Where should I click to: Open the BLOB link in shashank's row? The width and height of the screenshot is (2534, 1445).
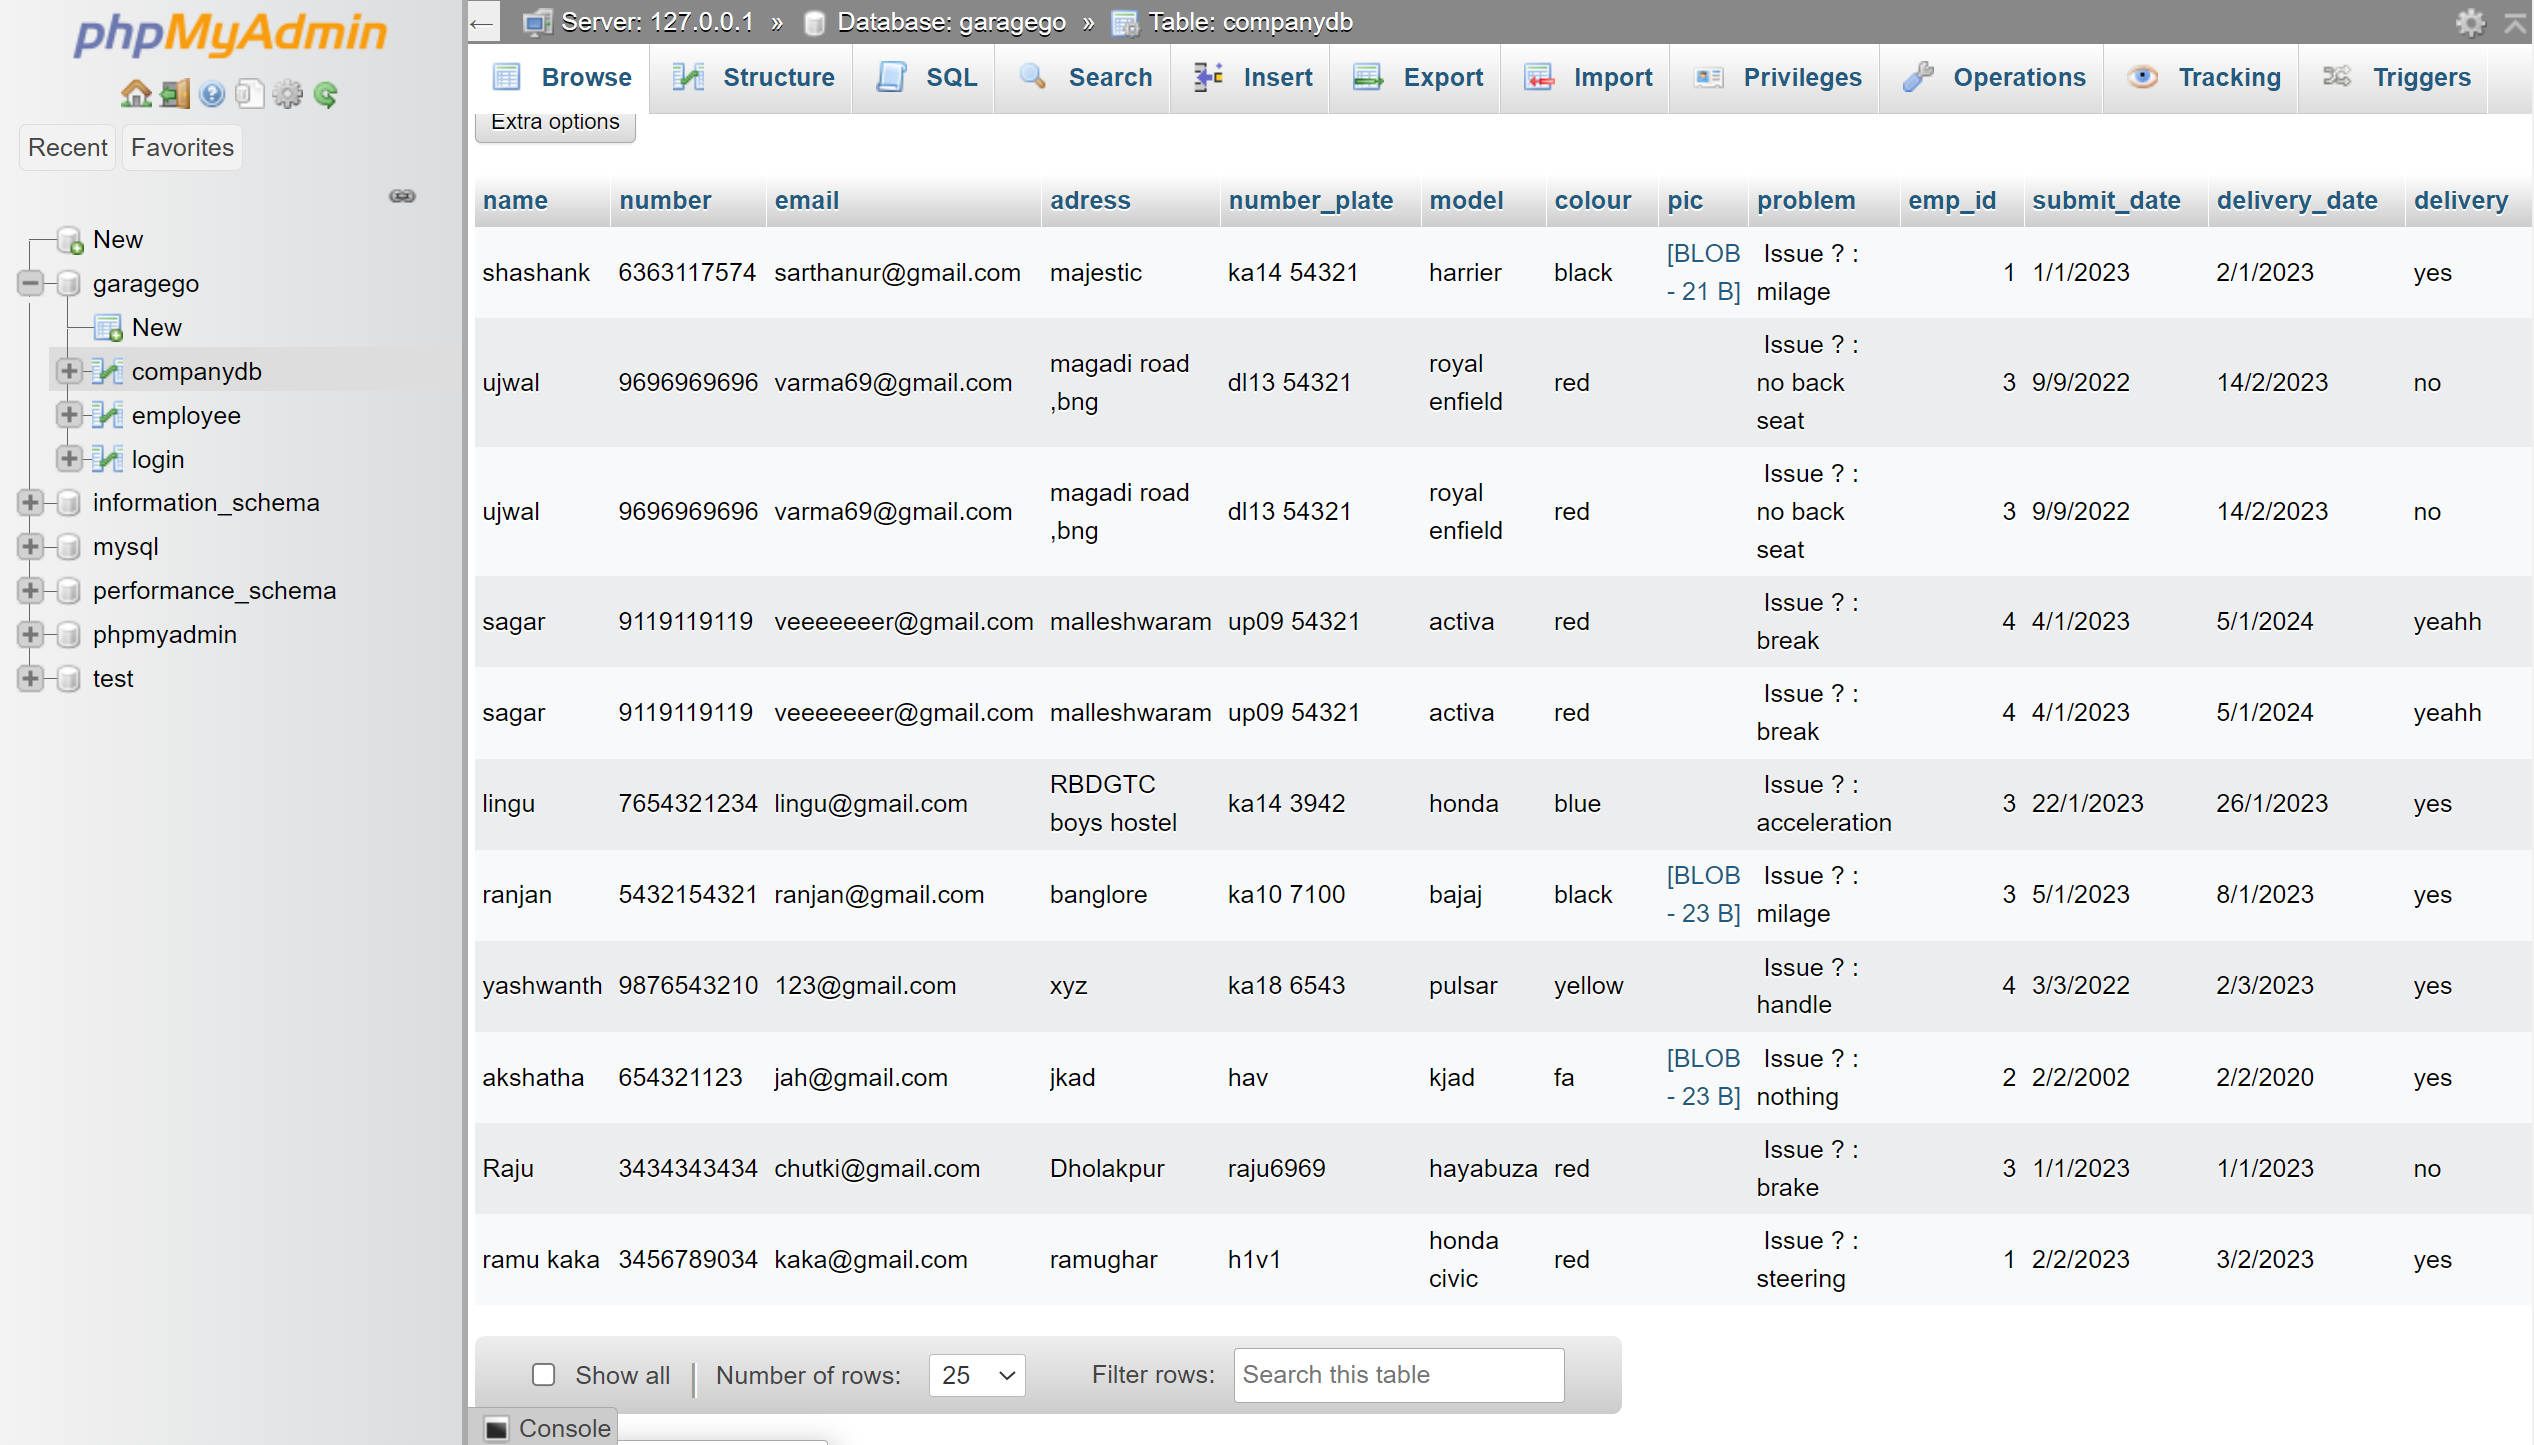tap(1703, 272)
